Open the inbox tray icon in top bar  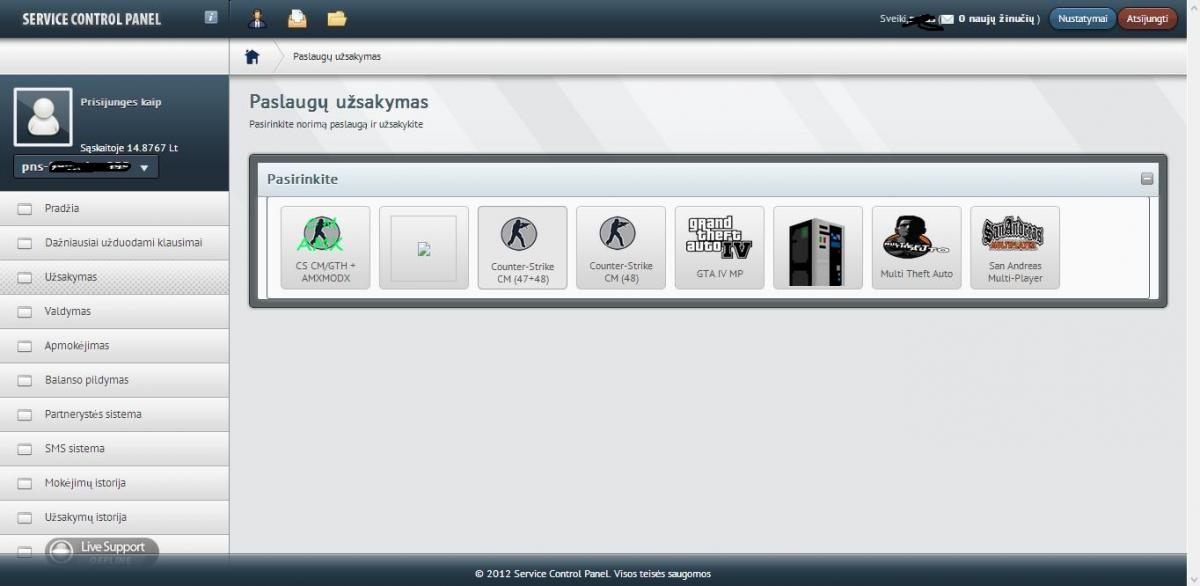297,18
